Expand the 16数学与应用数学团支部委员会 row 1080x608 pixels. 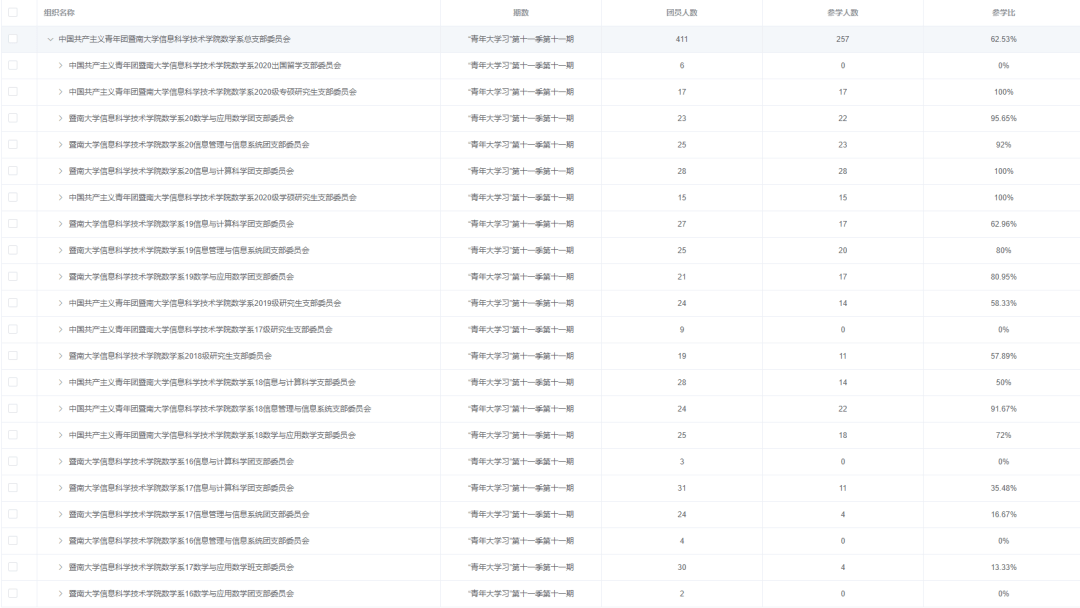click(61, 594)
